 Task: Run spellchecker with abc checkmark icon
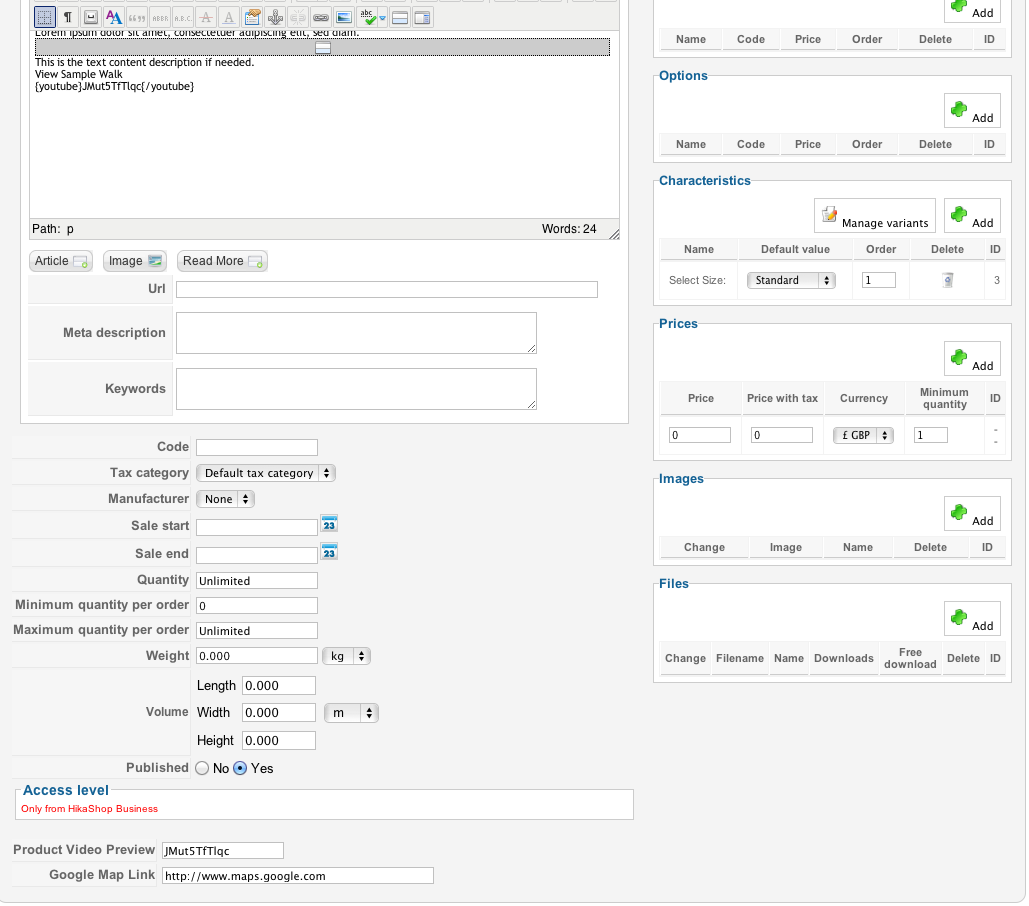[x=368, y=17]
